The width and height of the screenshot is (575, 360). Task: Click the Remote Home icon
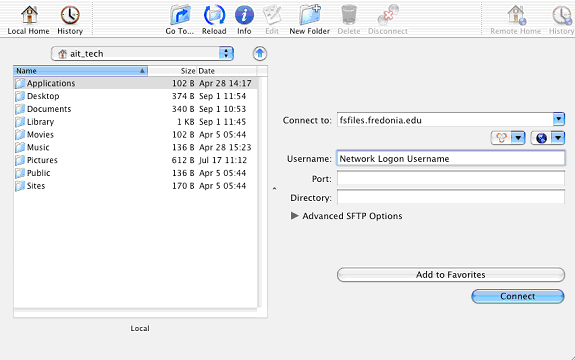tap(516, 19)
